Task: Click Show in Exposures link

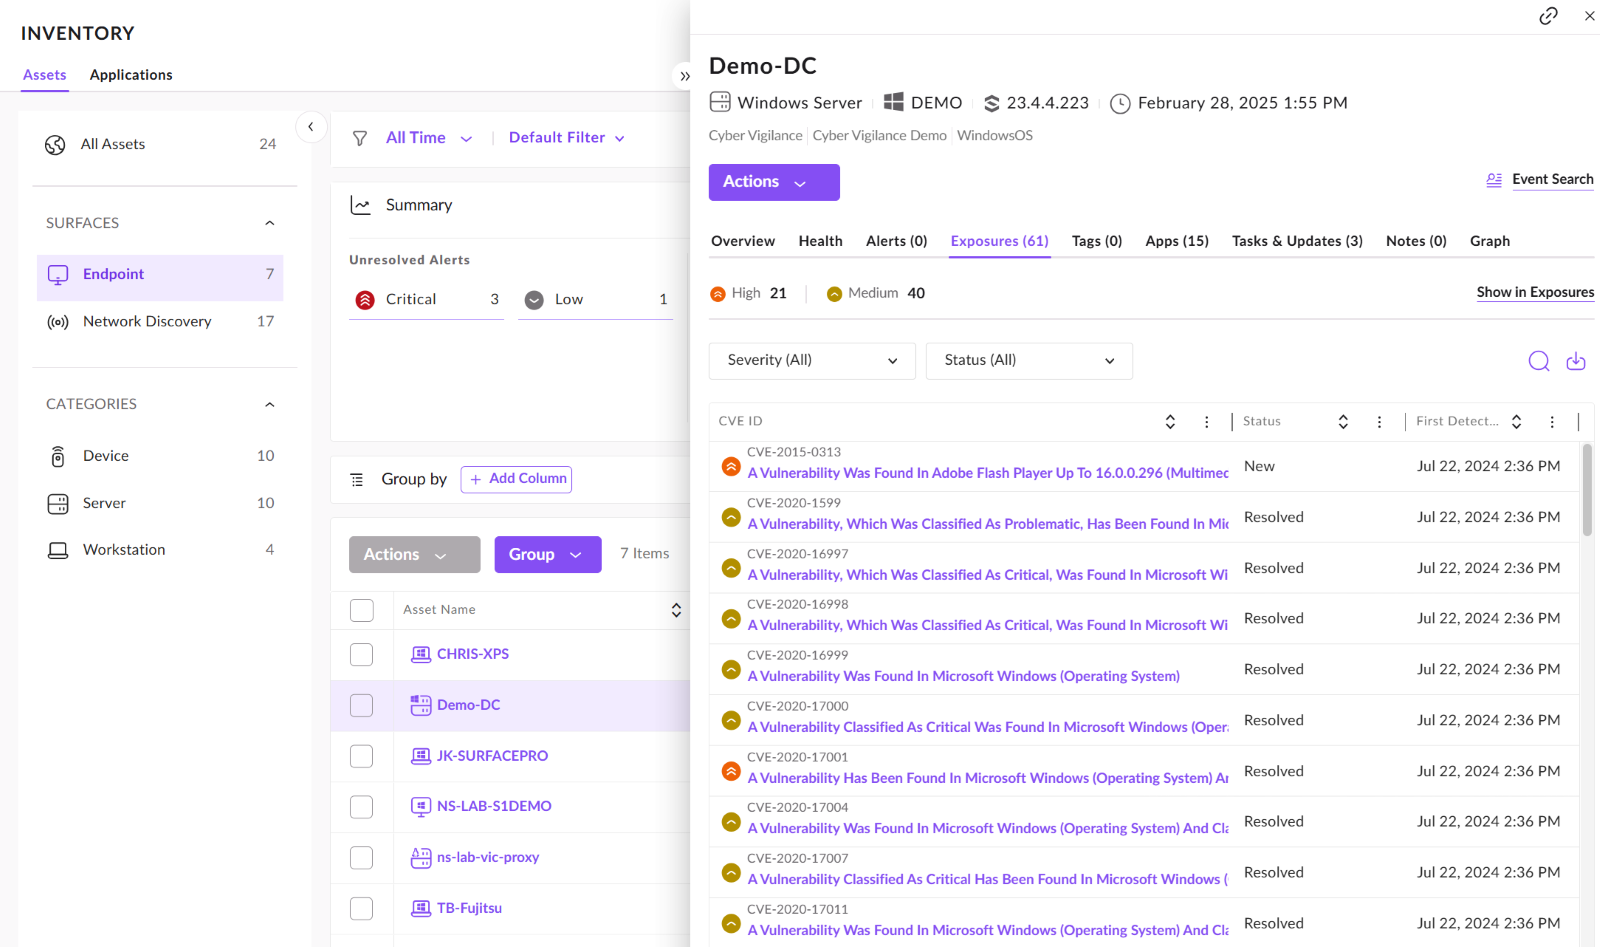Action: [1535, 293]
